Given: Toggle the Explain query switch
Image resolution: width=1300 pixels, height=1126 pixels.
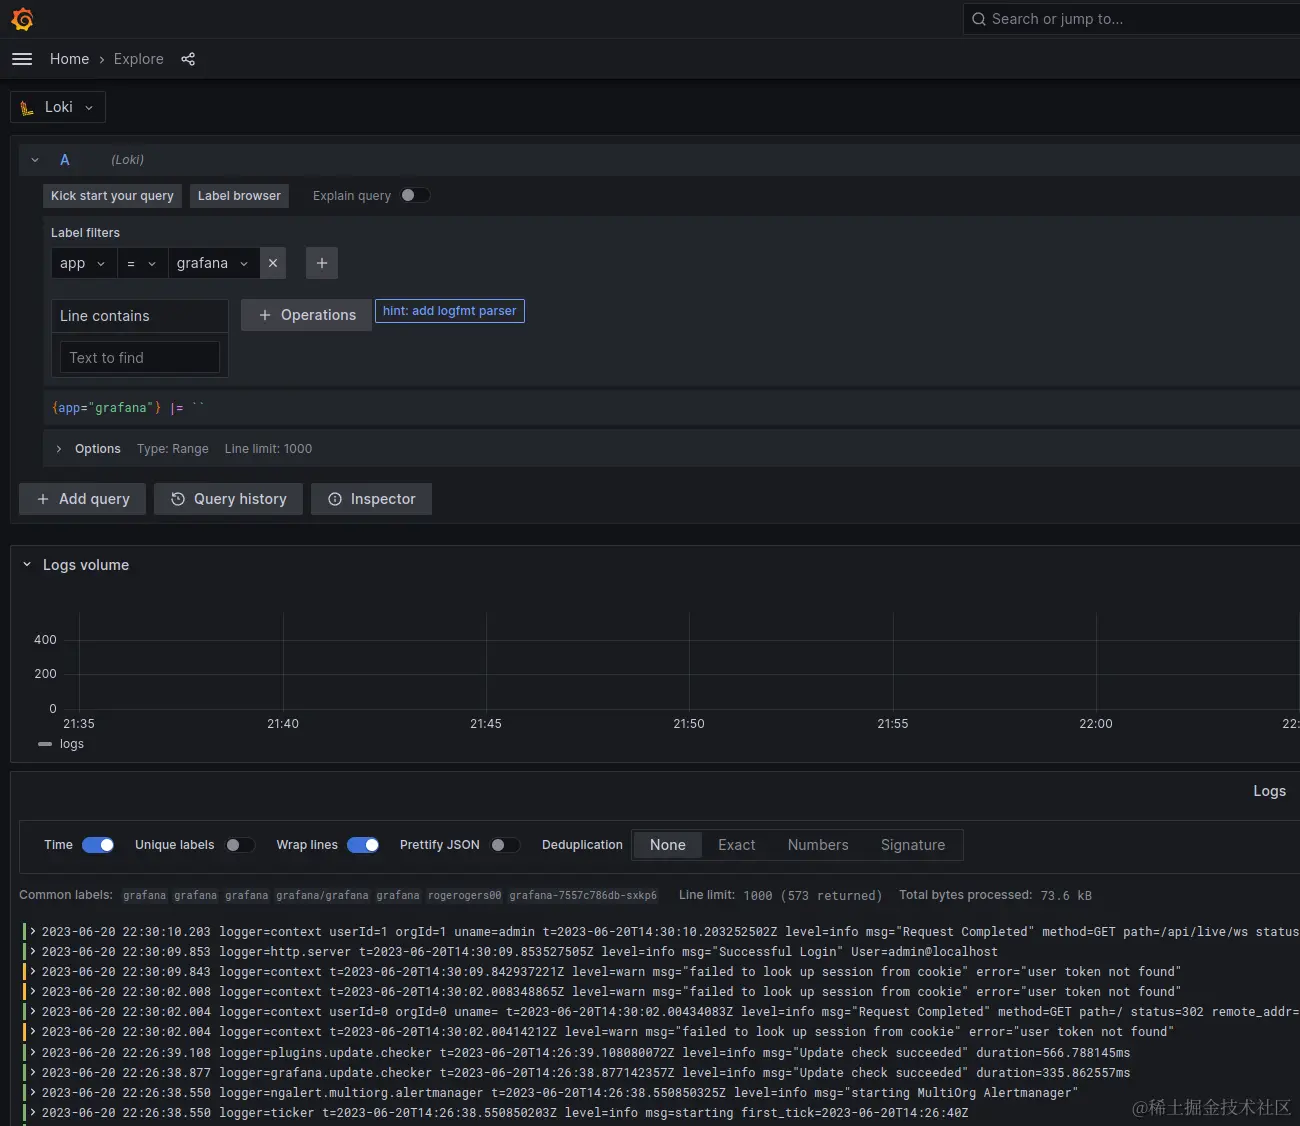Looking at the screenshot, I should point(415,195).
